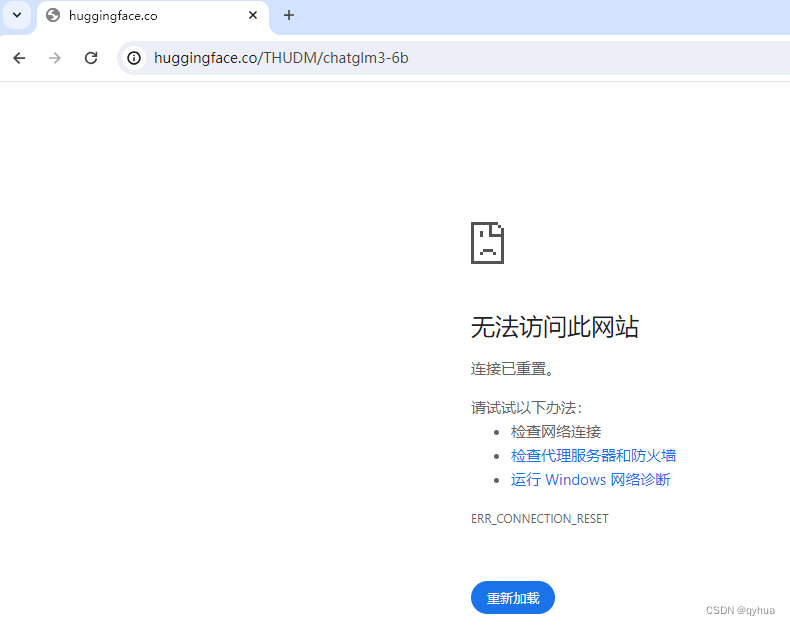
Task: Select the huggingface.co browser tab
Action: pyautogui.click(x=153, y=16)
